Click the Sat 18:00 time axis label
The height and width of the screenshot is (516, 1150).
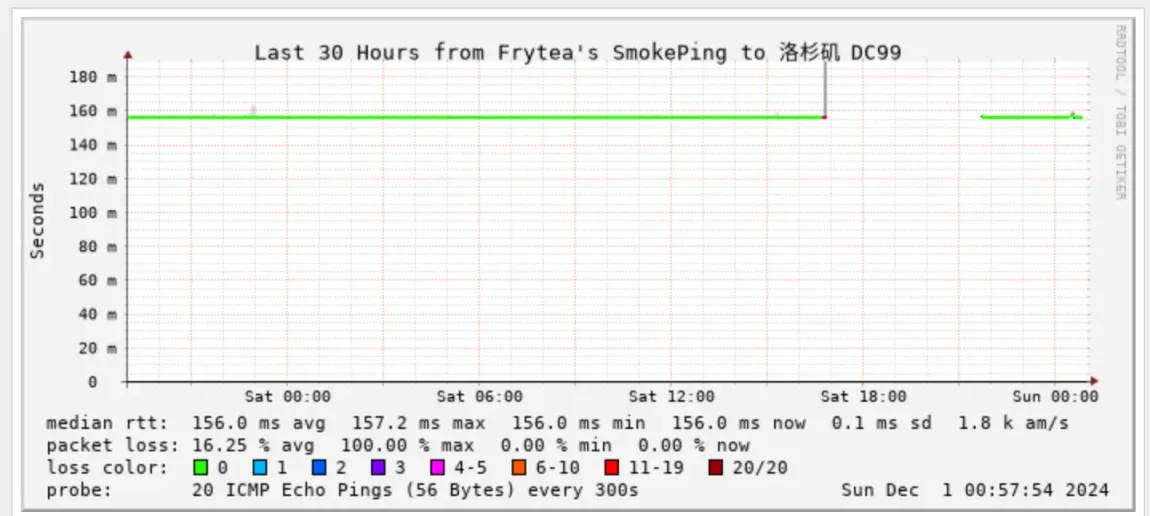(x=863, y=397)
